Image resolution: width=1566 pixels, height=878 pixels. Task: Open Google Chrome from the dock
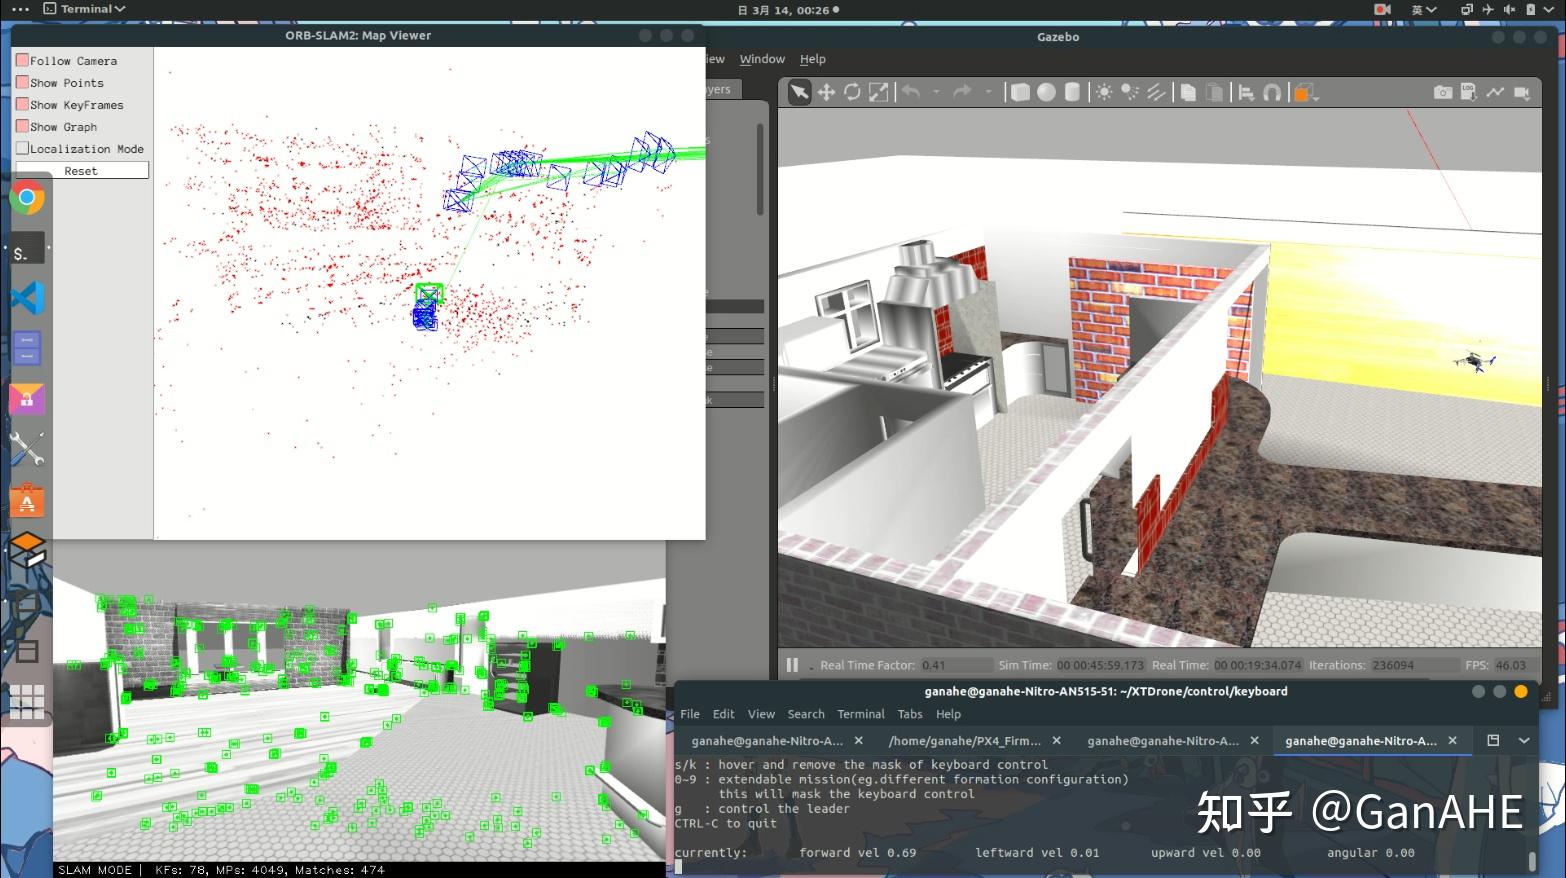pos(27,198)
